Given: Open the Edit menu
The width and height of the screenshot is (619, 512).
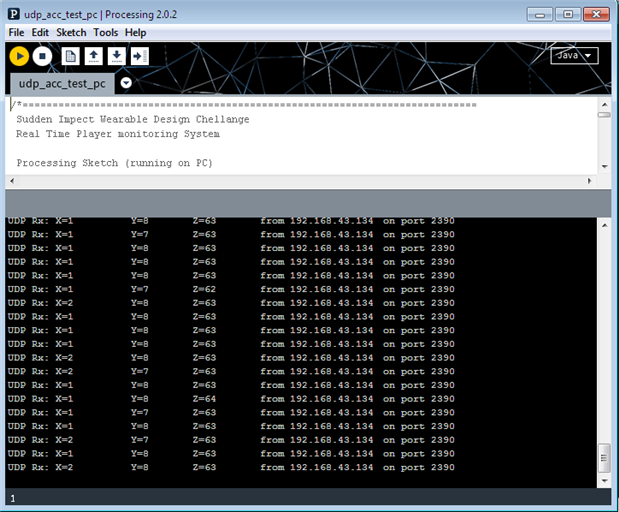Looking at the screenshot, I should [x=40, y=32].
